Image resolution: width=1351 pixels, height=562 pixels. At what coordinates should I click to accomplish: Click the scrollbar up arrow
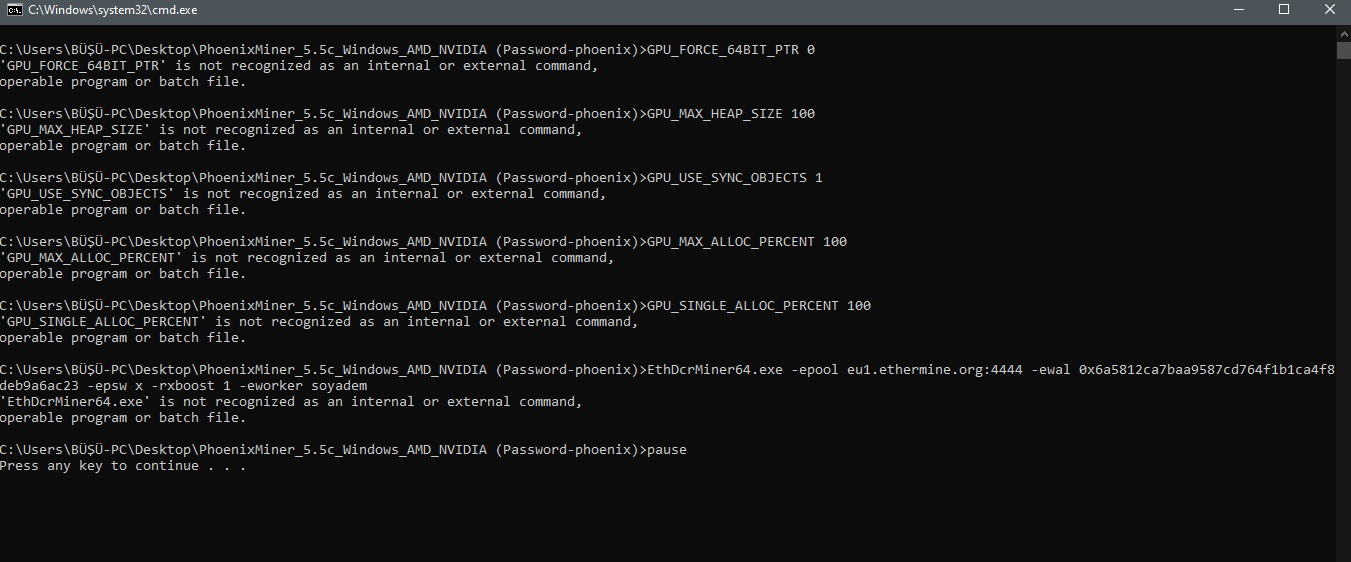1343,31
